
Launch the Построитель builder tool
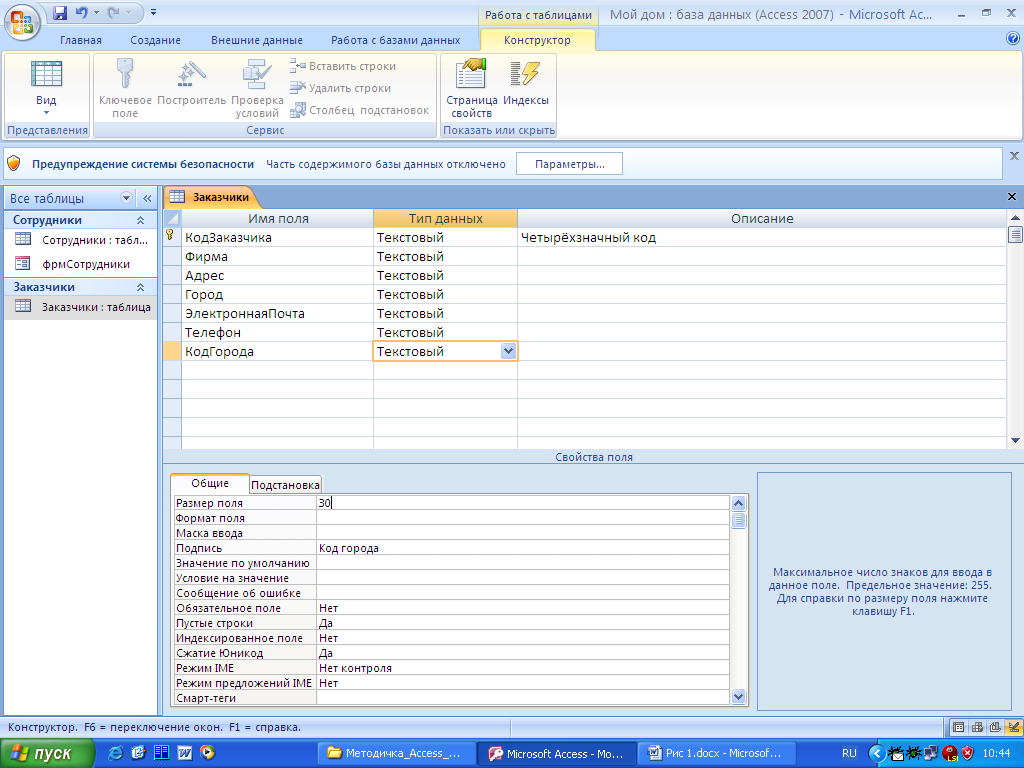tap(191, 82)
